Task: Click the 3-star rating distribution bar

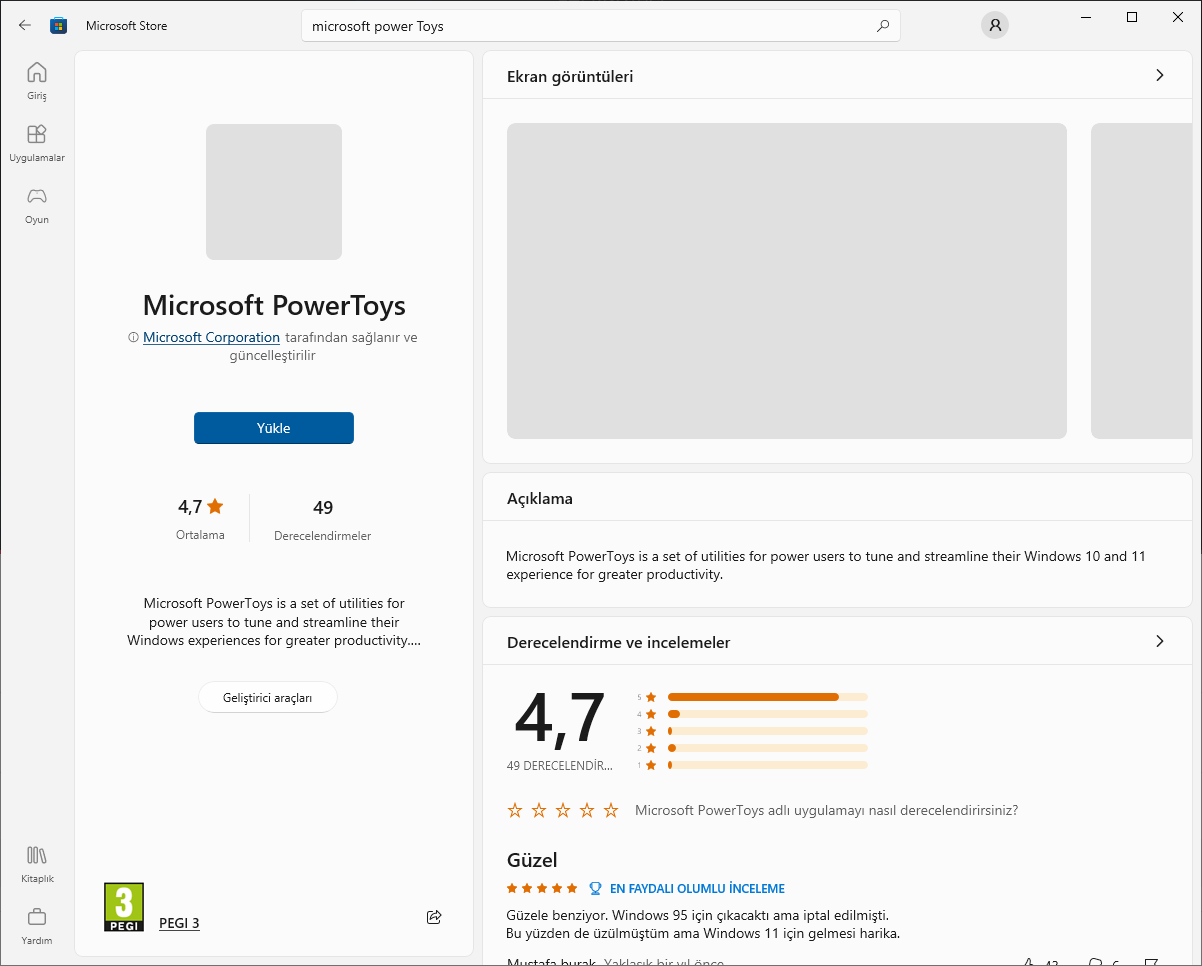Action: [x=768, y=731]
